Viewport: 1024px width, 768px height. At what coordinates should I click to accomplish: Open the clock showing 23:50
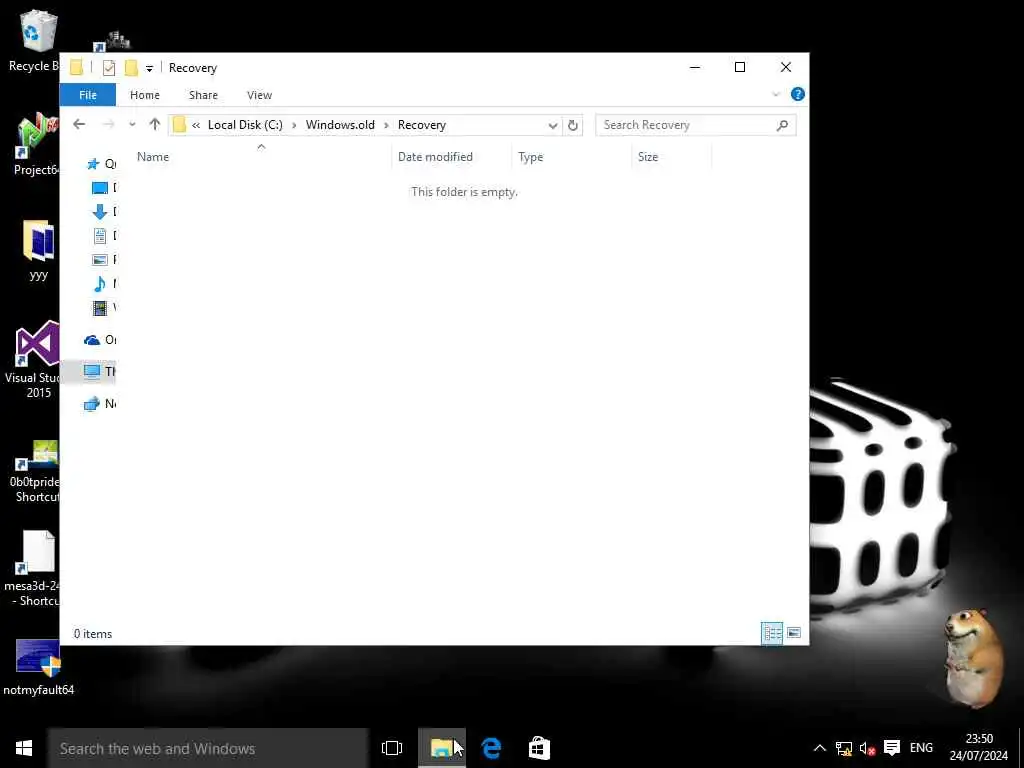979,747
